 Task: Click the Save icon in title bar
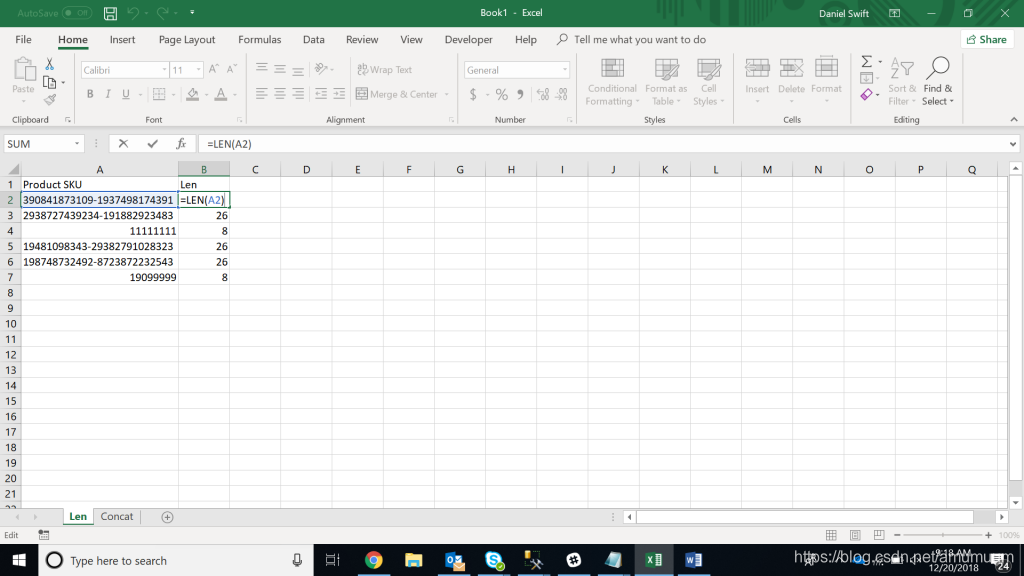click(x=110, y=13)
